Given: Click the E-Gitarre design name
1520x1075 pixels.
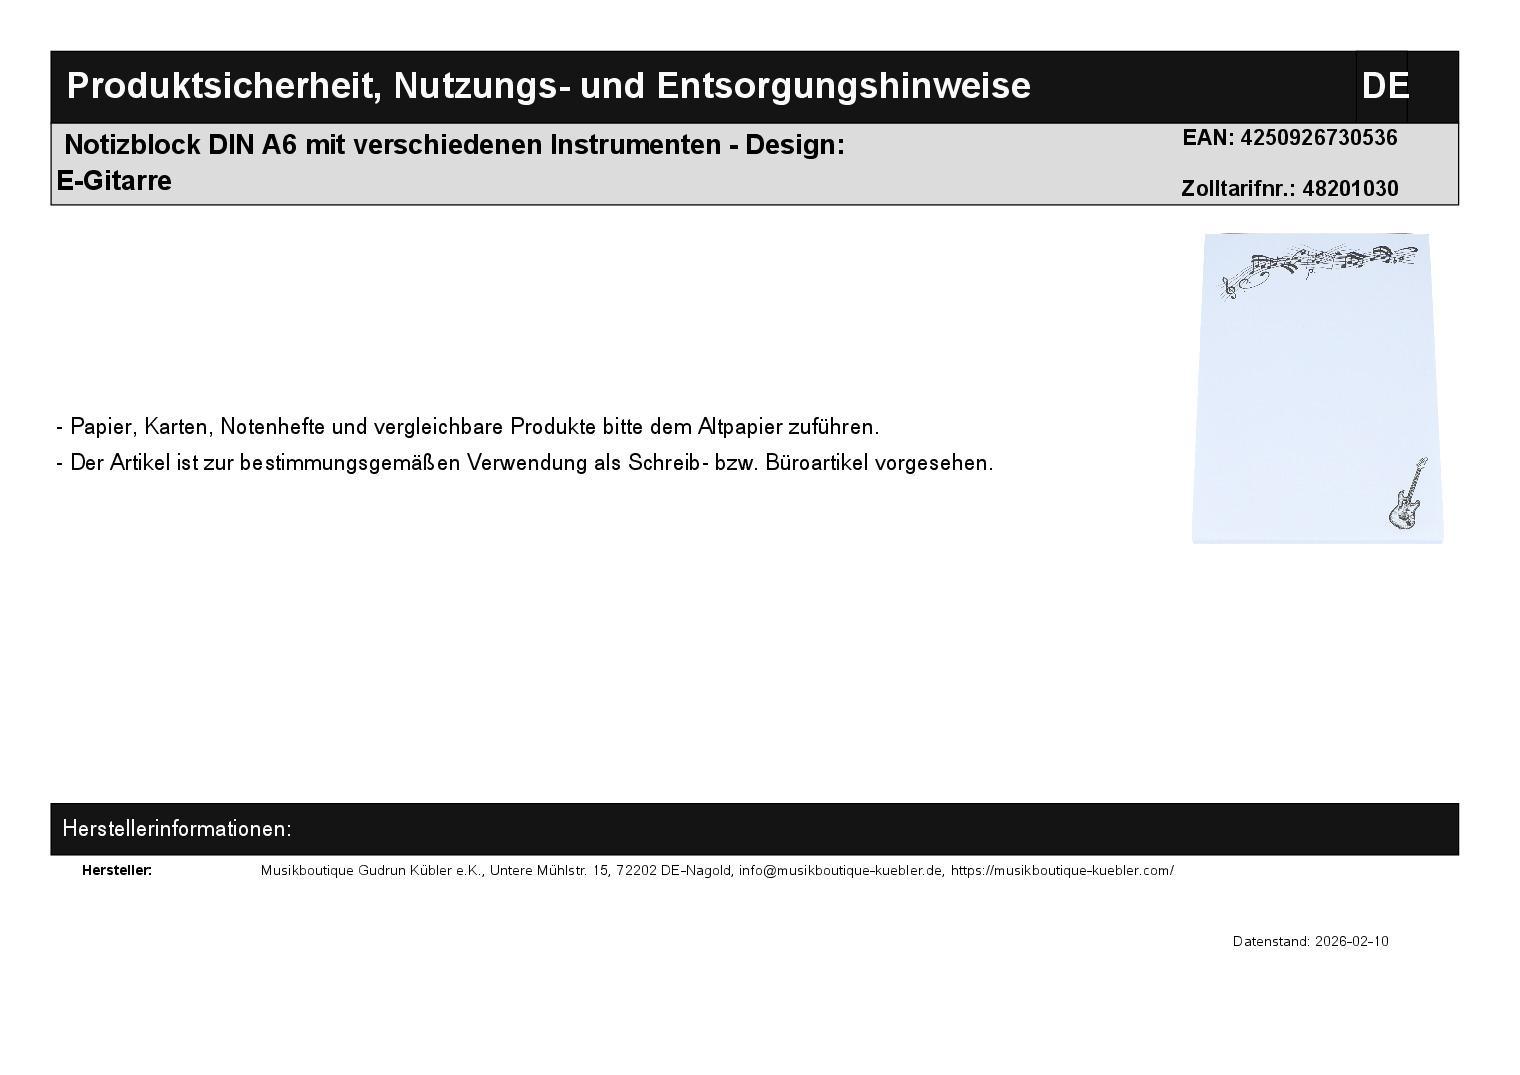Looking at the screenshot, I should coord(115,181).
